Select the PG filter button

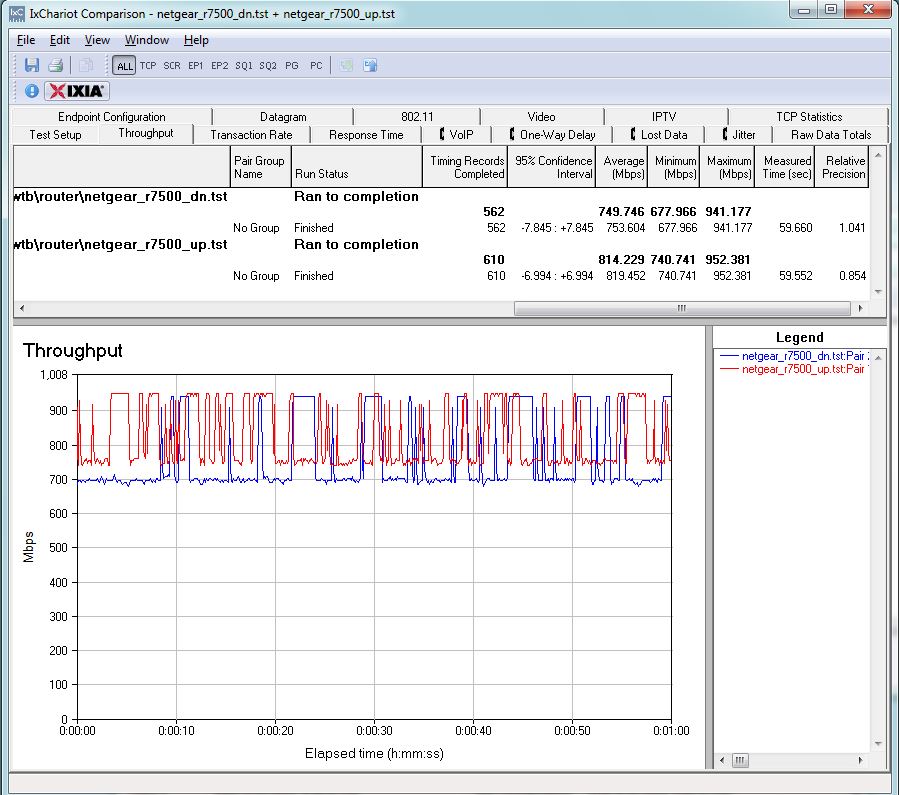point(292,66)
